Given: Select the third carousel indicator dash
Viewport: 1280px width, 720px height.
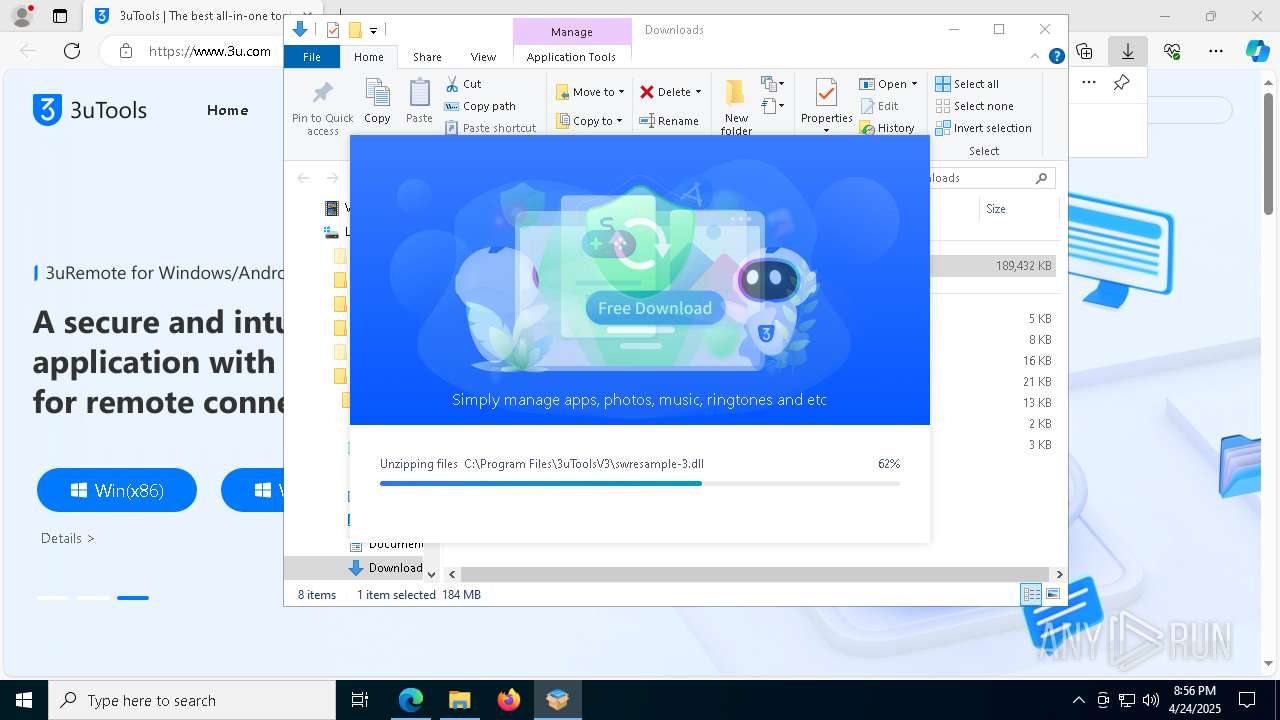Looking at the screenshot, I should pyautogui.click(x=133, y=598).
